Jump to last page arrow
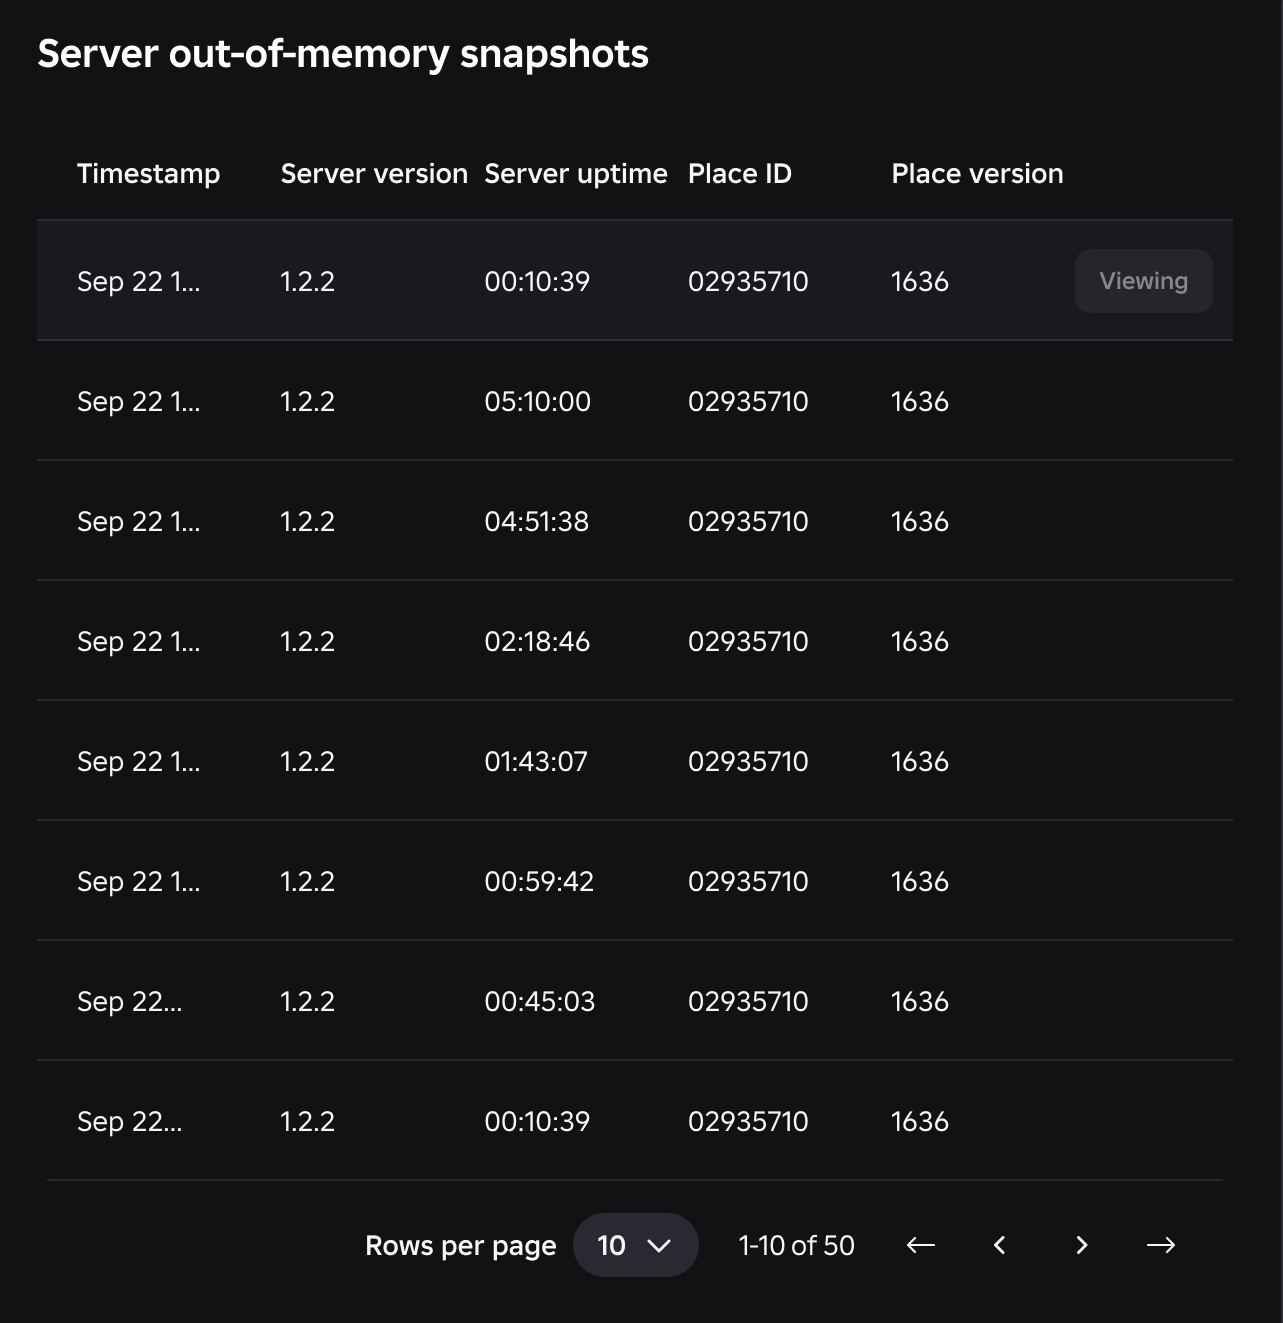The image size is (1283, 1323). pos(1161,1245)
